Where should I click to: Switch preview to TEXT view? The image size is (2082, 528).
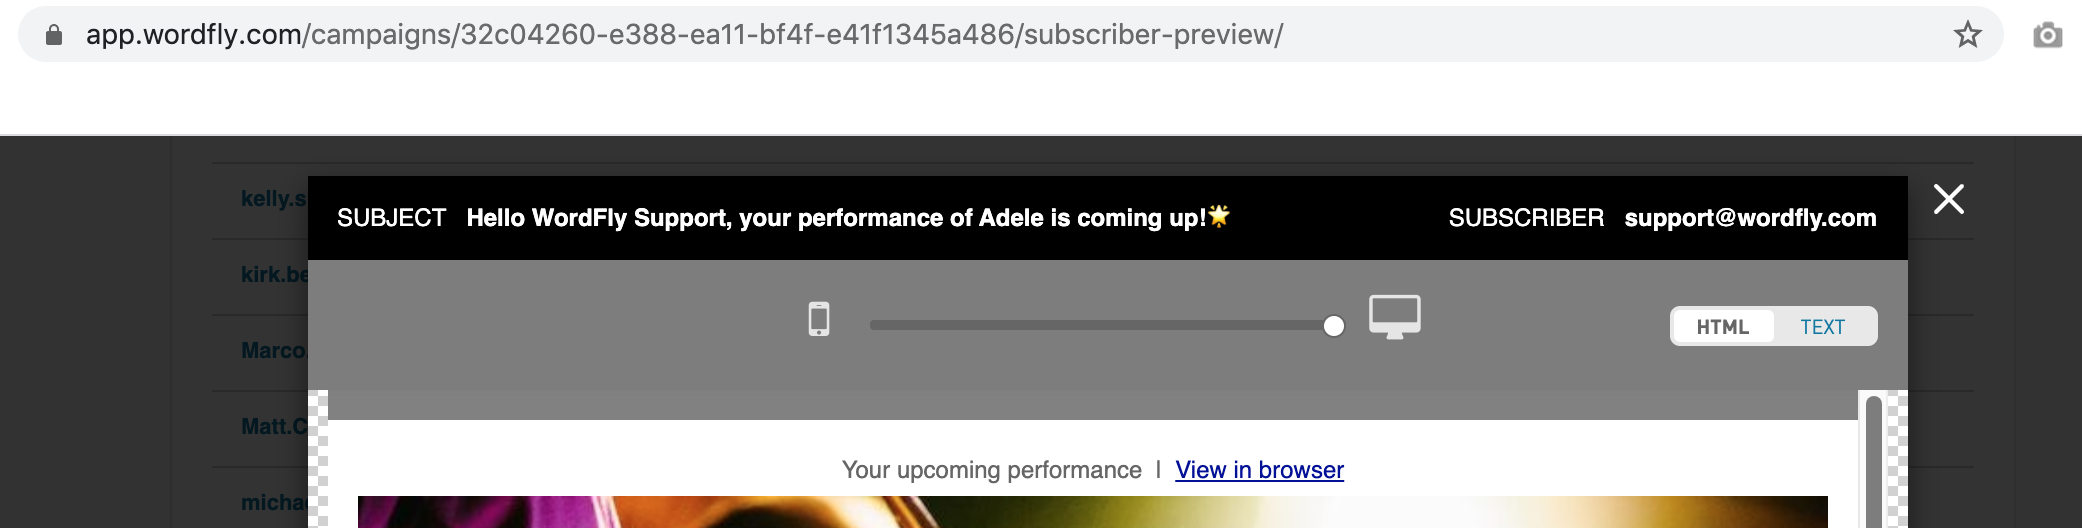pos(1822,327)
